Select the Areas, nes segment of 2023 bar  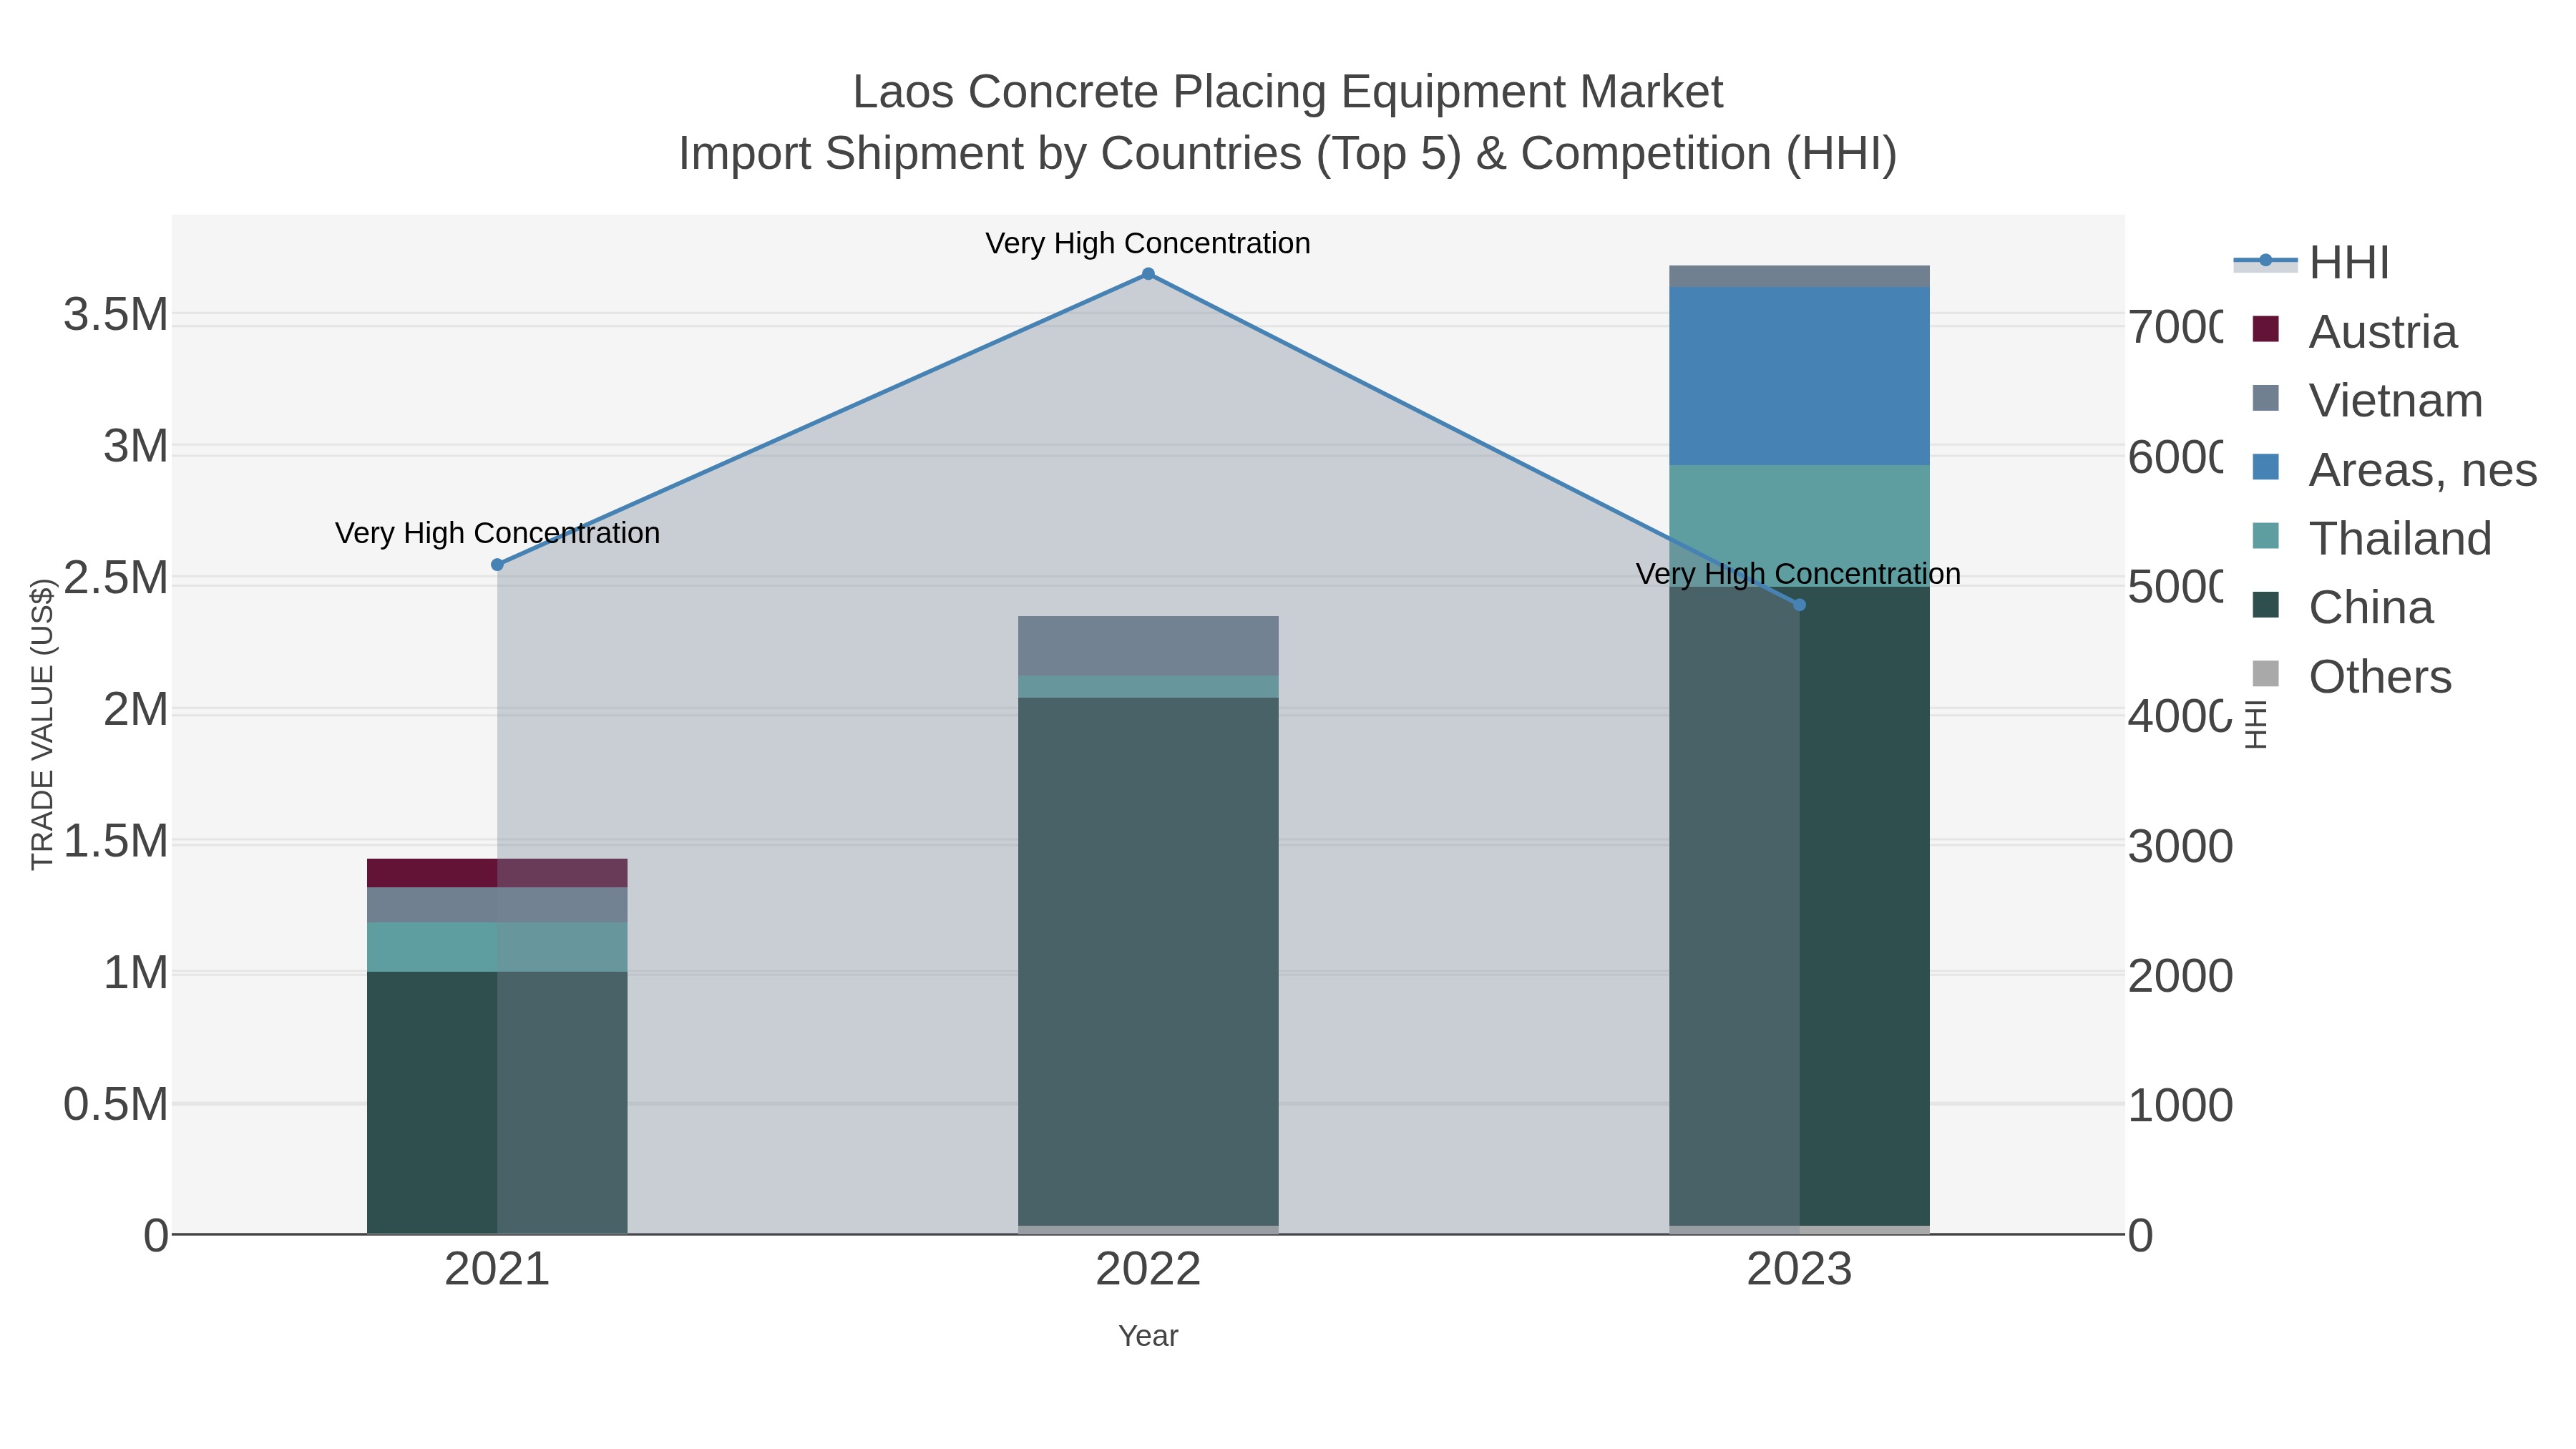pos(1799,376)
